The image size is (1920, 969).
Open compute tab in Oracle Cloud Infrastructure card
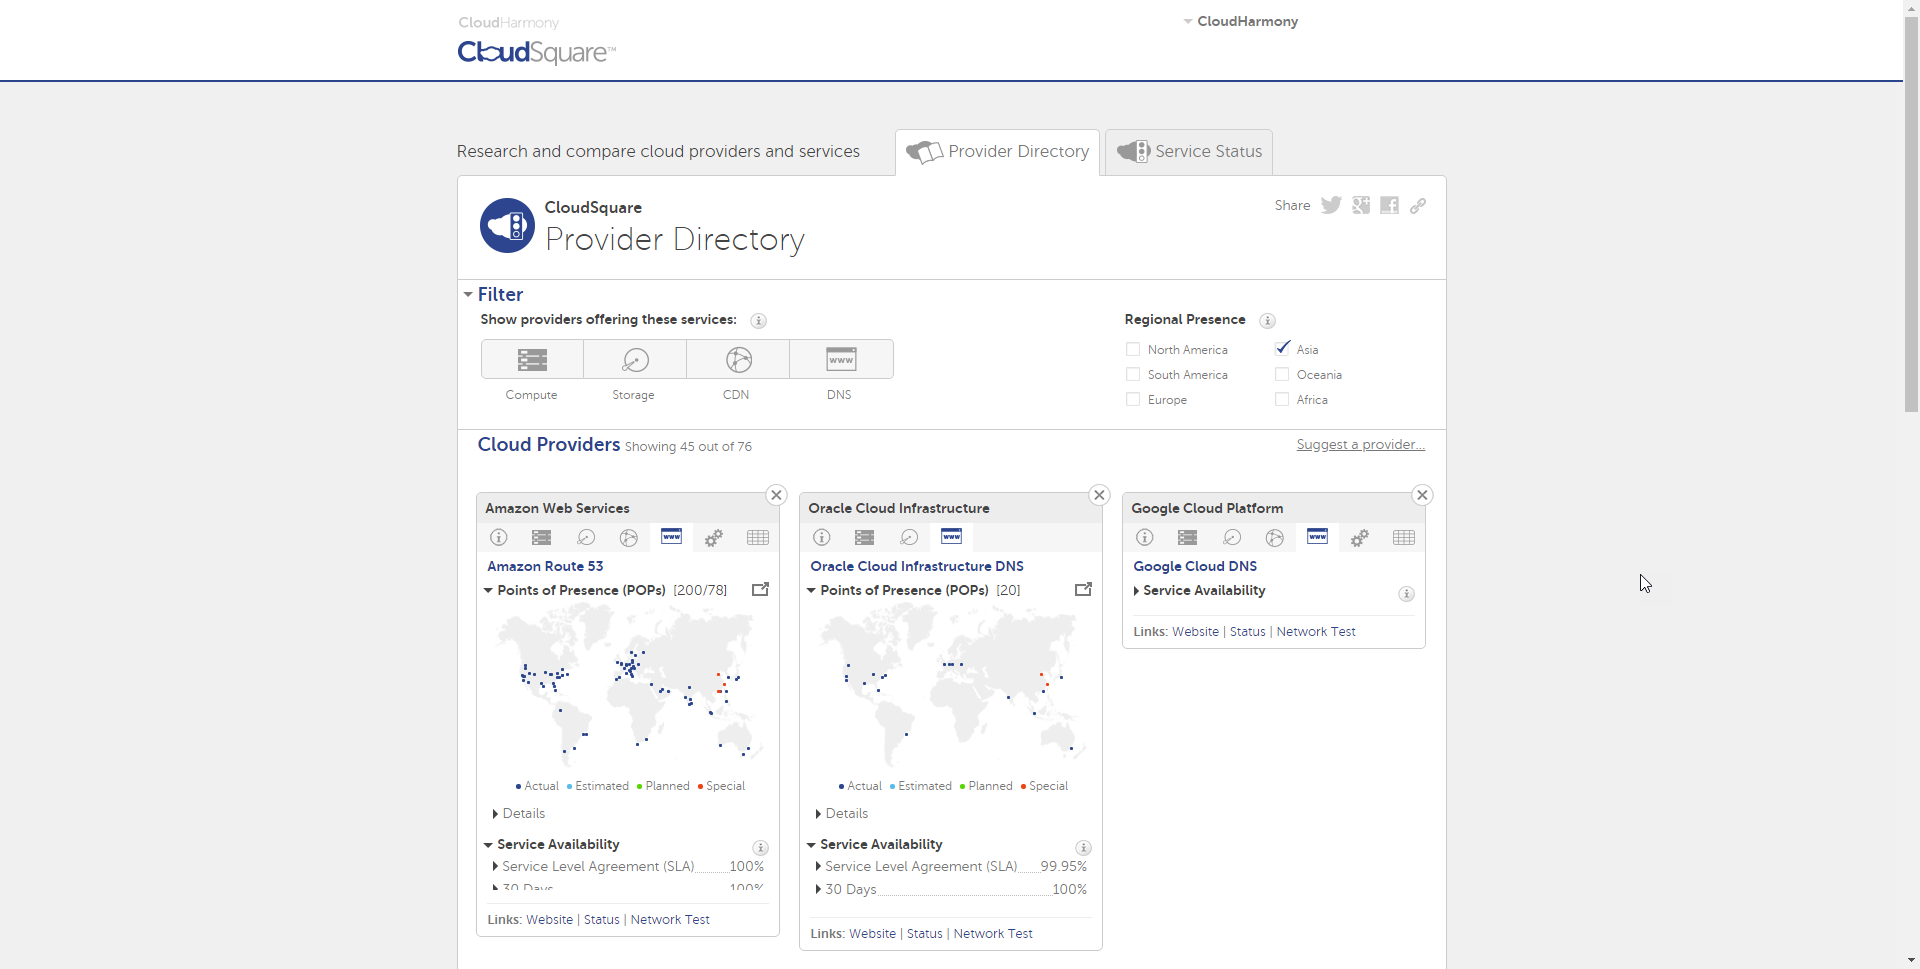pyautogui.click(x=865, y=537)
